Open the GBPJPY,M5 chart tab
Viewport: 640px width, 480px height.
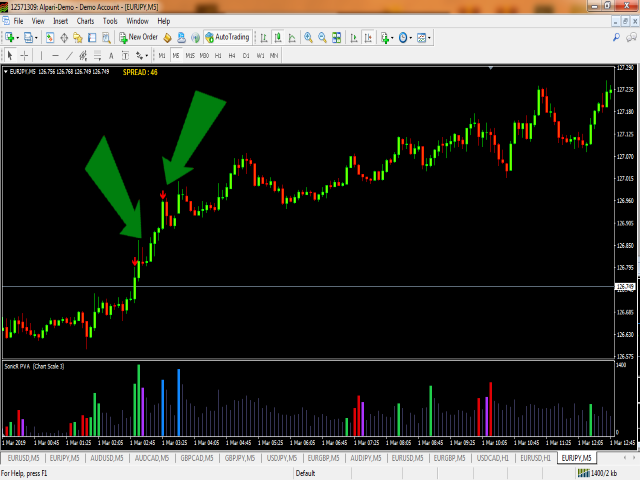click(240, 458)
